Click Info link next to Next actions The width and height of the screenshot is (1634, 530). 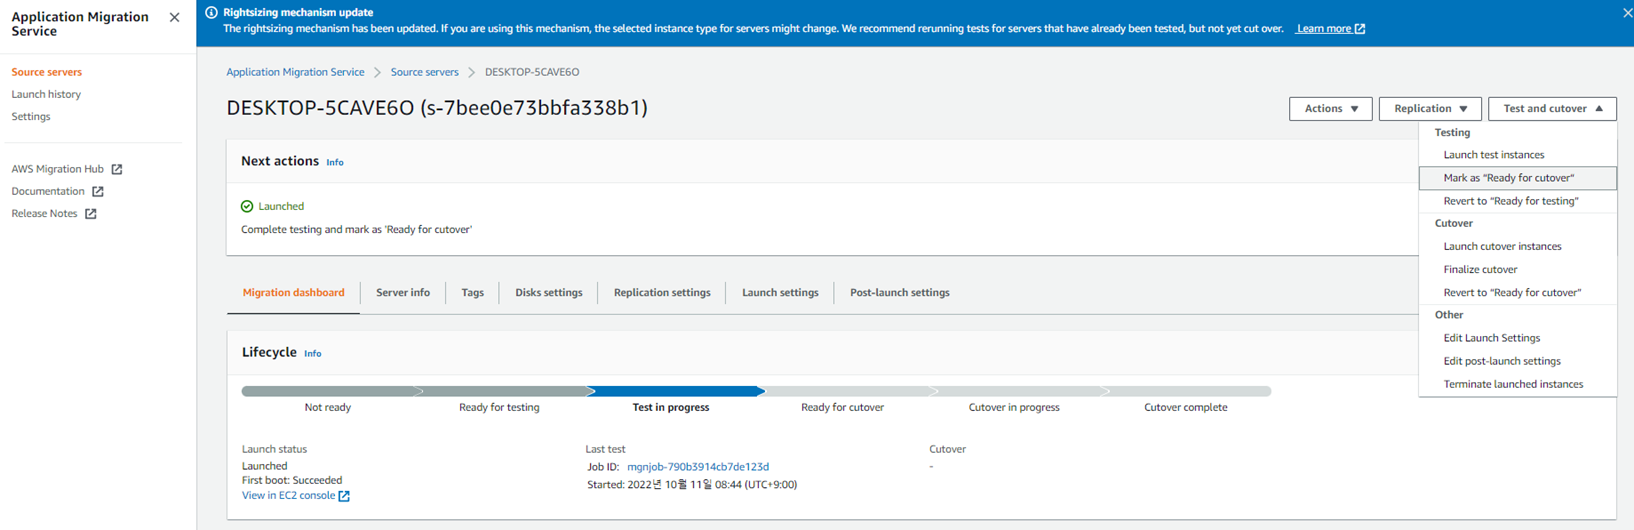coord(335,162)
